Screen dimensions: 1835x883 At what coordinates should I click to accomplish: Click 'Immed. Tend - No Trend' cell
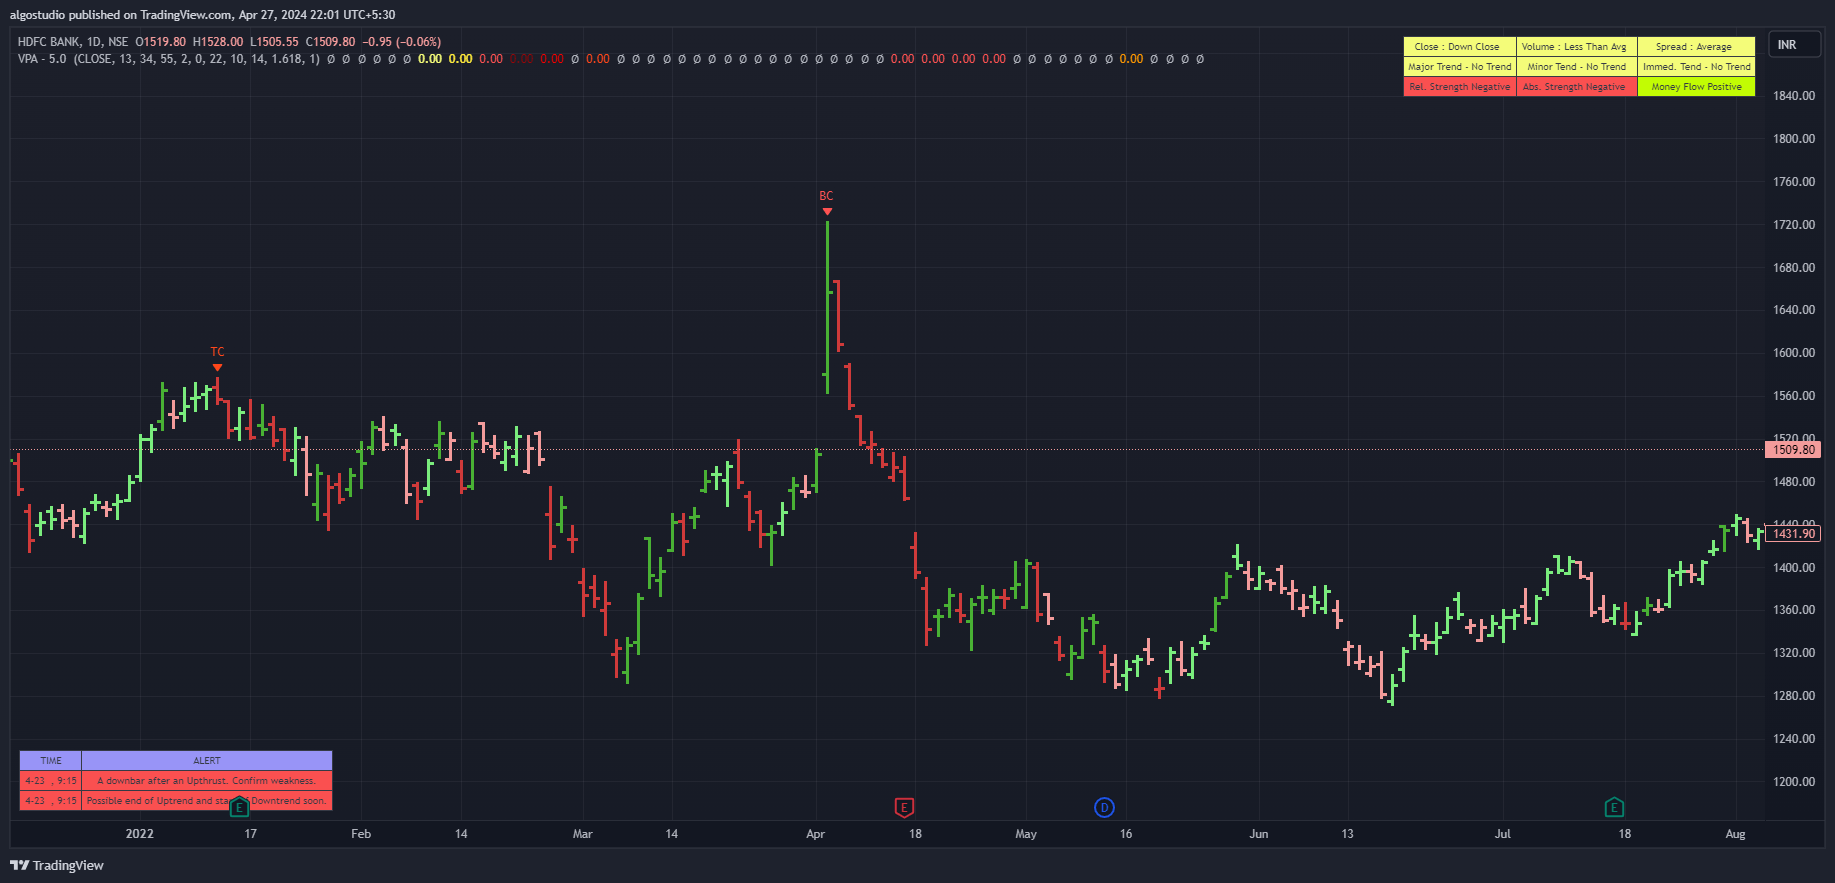click(x=1696, y=67)
